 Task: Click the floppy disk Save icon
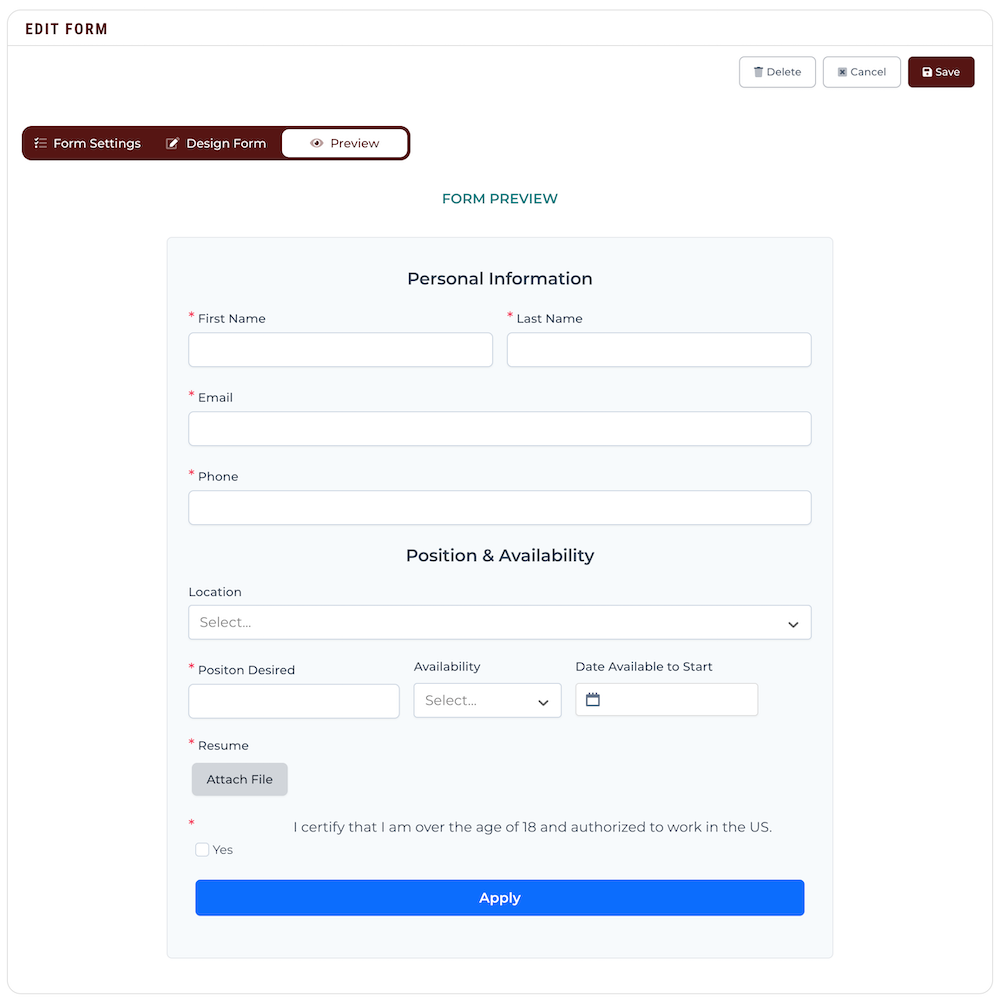[x=927, y=72]
